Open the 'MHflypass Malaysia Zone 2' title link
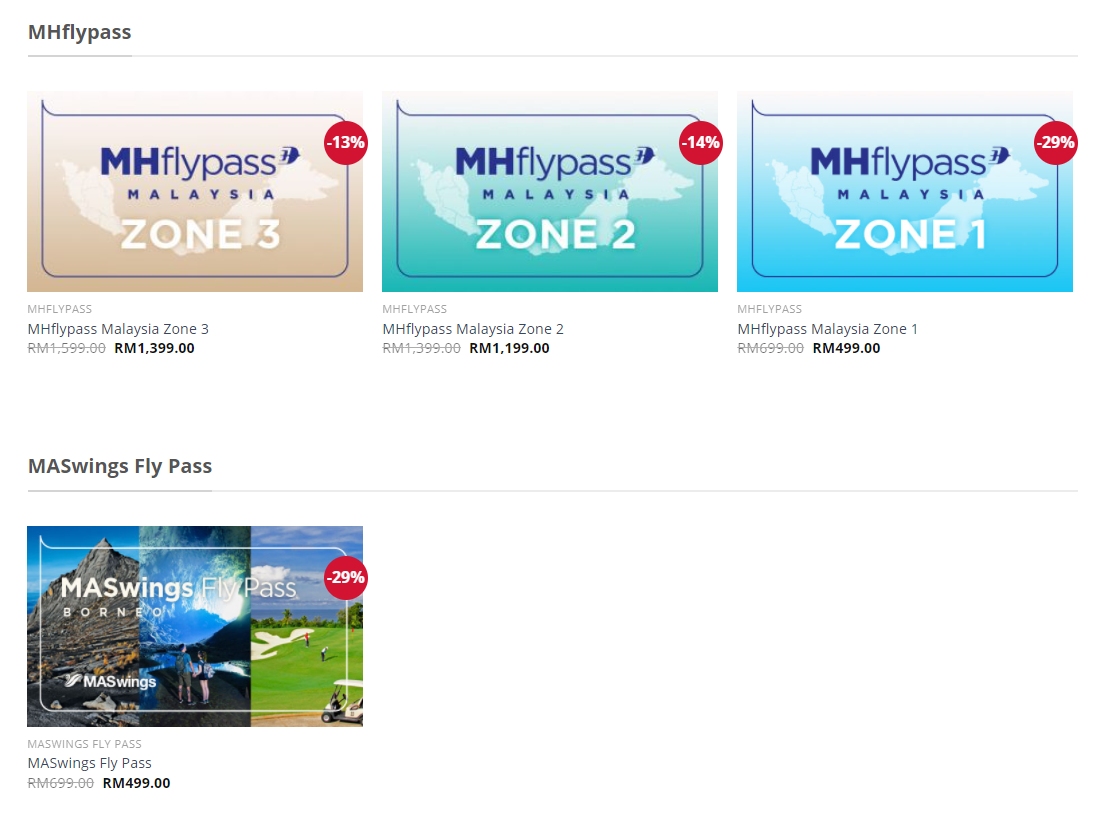 (x=473, y=329)
